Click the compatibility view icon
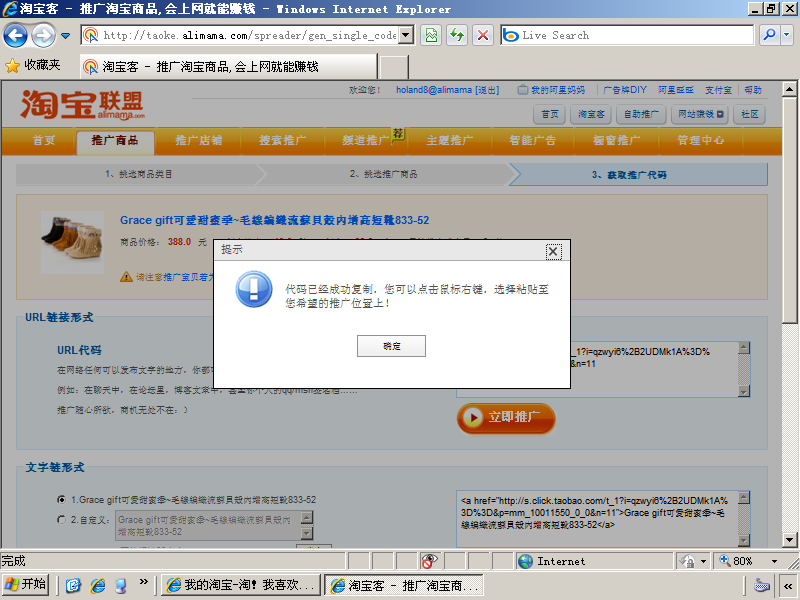Image resolution: width=800 pixels, height=600 pixels. pyautogui.click(x=431, y=35)
